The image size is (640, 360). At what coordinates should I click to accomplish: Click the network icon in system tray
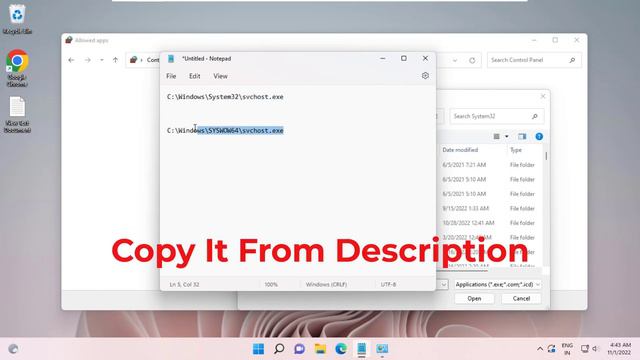point(584,349)
